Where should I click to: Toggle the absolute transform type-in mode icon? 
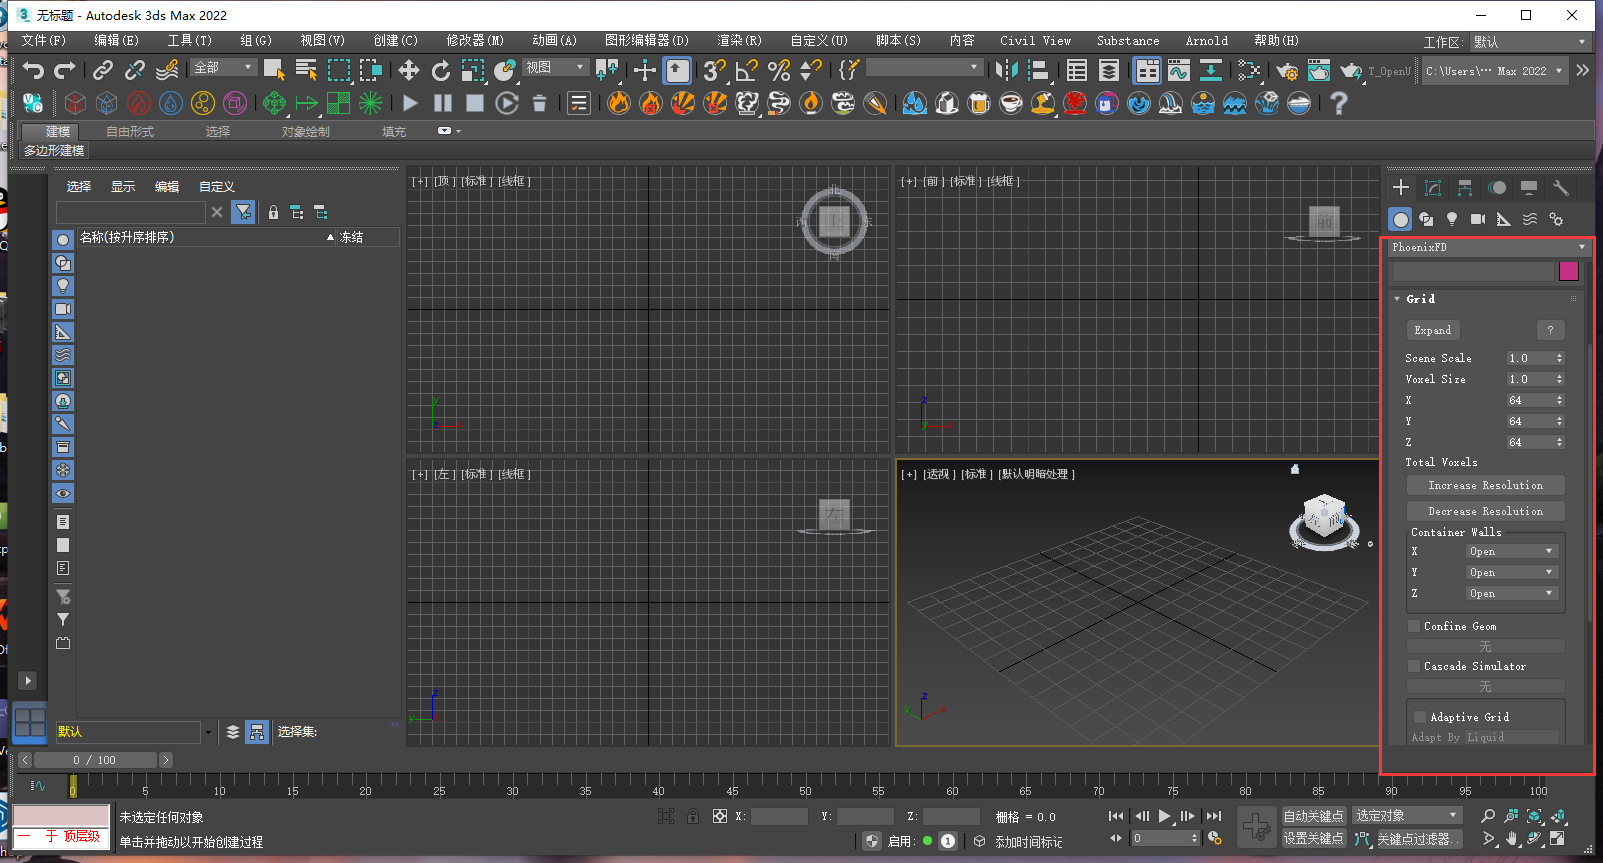coord(719,816)
